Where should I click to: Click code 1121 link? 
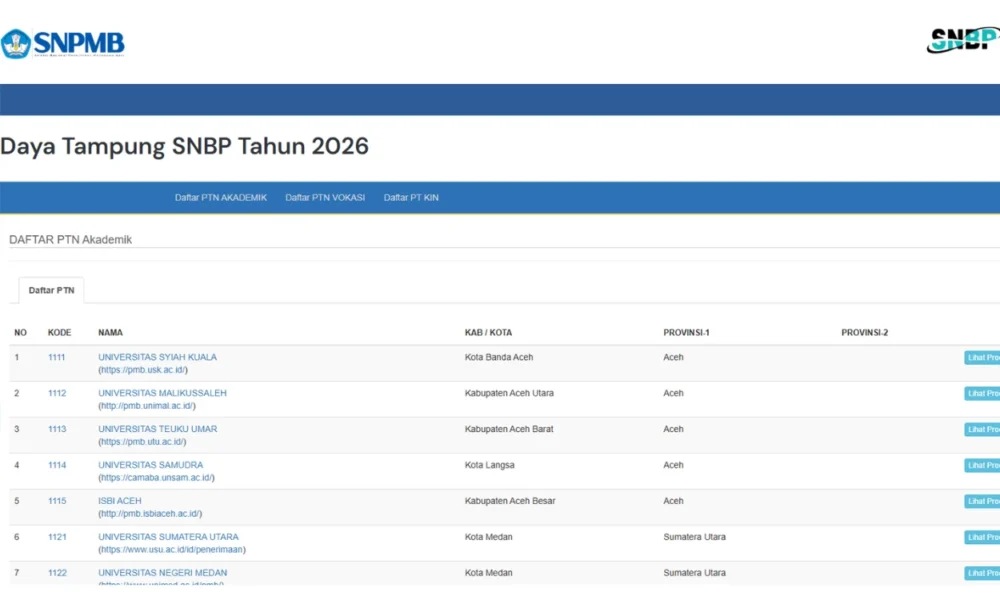coord(57,537)
